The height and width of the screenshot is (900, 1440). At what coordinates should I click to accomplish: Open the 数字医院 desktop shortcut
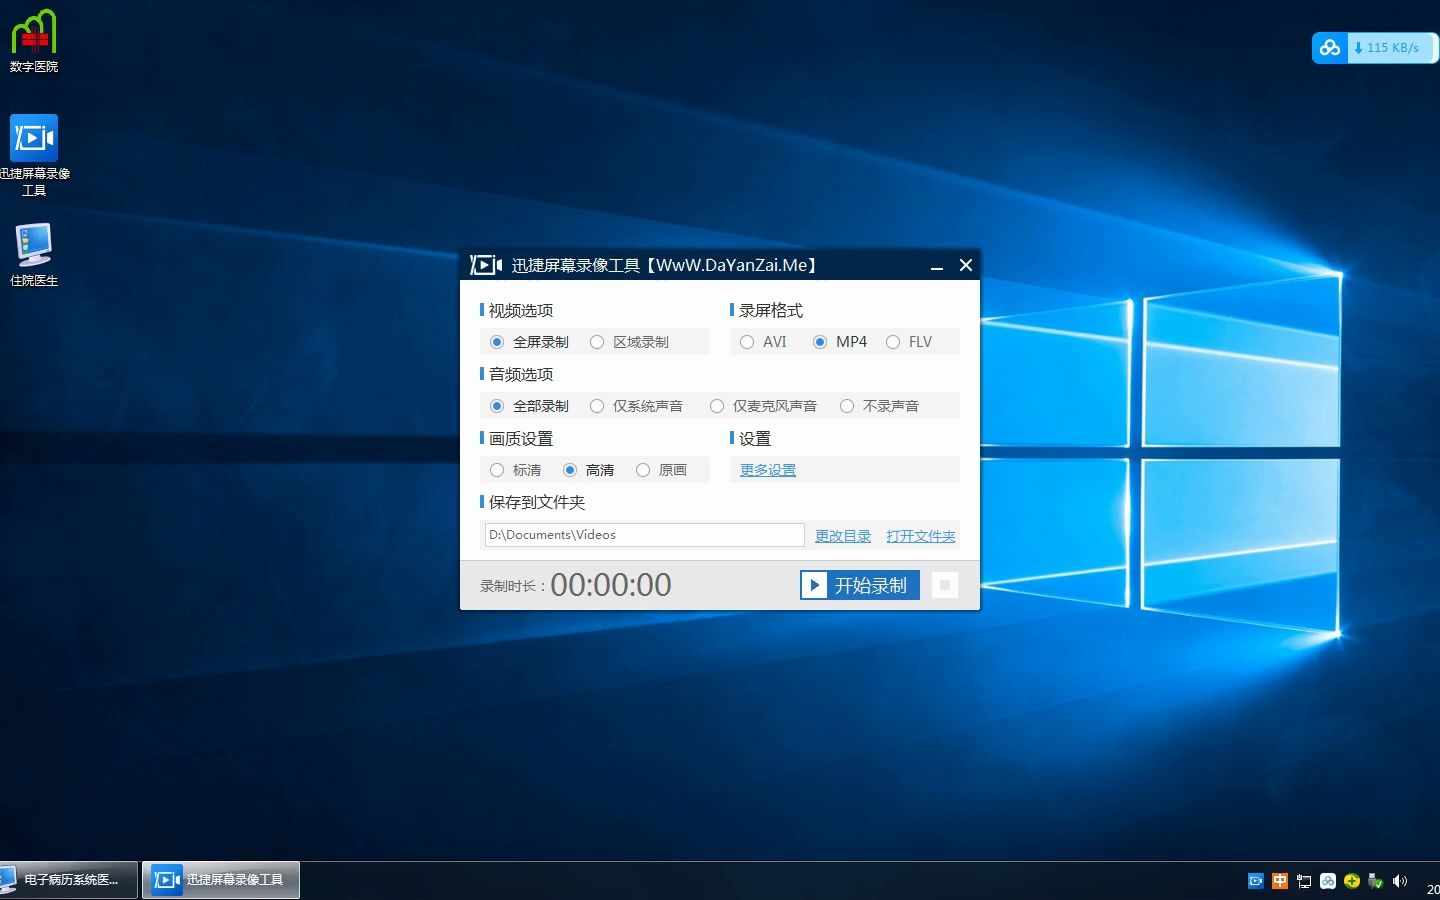(x=34, y=42)
